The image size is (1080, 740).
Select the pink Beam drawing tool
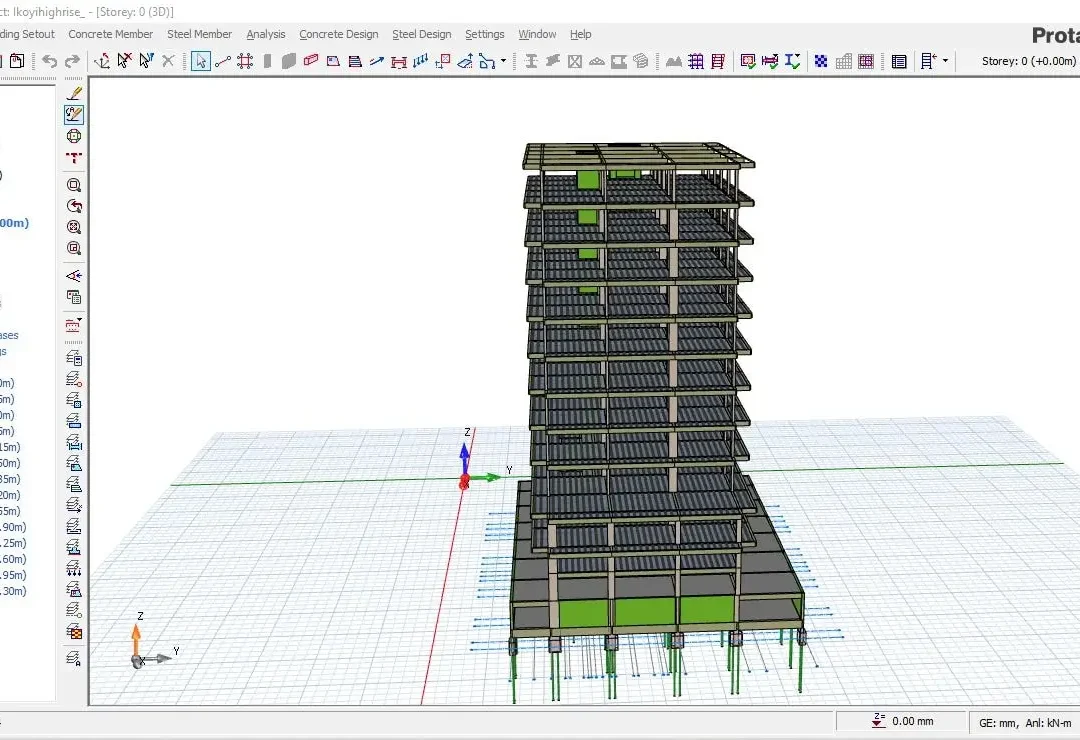[x=311, y=61]
